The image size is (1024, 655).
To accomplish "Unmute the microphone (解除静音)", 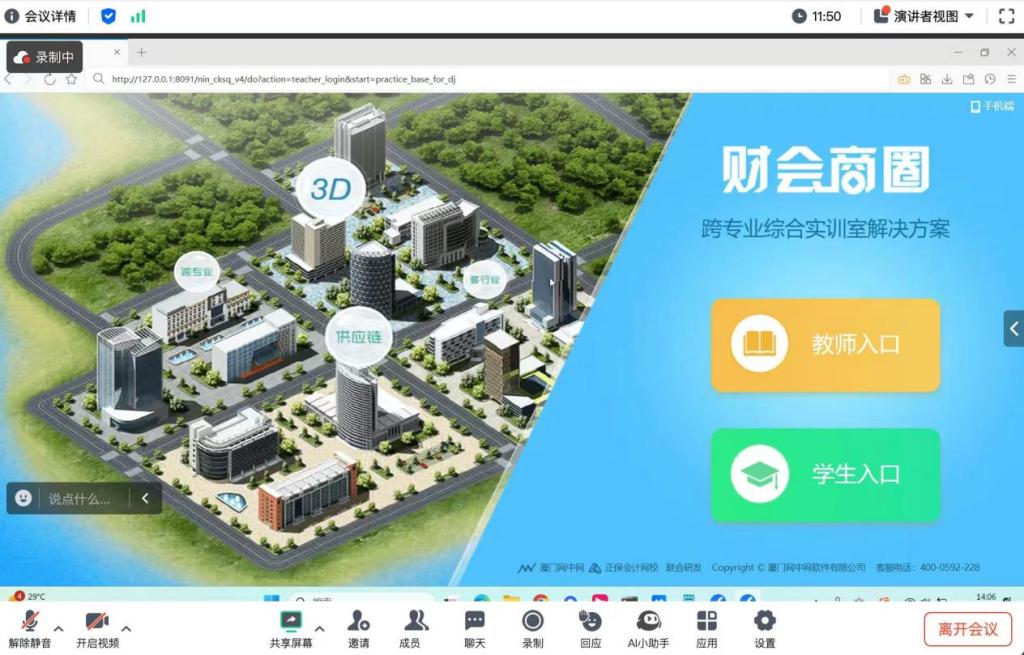I will point(30,628).
